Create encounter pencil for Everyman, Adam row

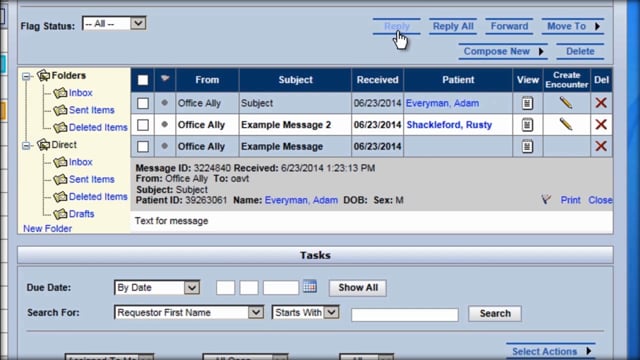[x=566, y=102]
